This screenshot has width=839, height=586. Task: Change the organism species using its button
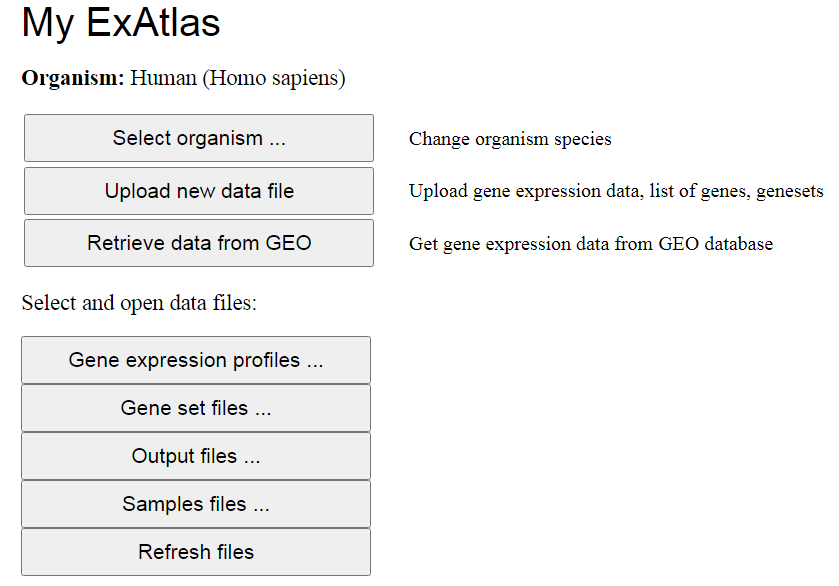point(199,138)
